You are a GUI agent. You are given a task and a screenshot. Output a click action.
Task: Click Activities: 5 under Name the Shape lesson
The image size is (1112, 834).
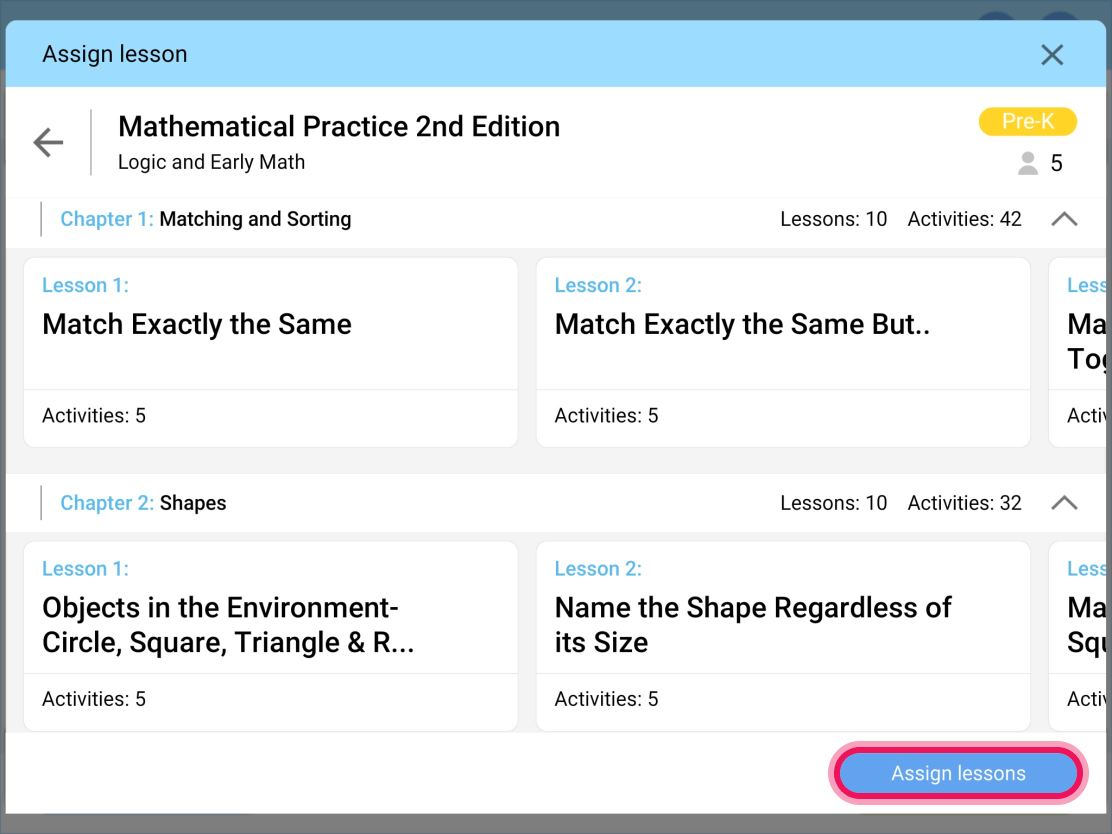606,699
